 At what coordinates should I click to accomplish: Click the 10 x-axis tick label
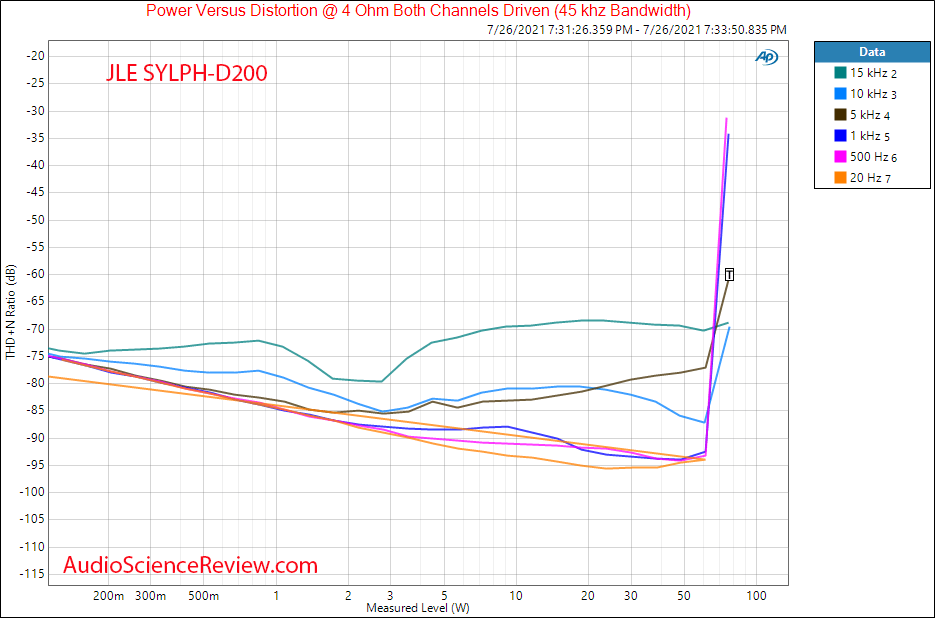point(516,595)
